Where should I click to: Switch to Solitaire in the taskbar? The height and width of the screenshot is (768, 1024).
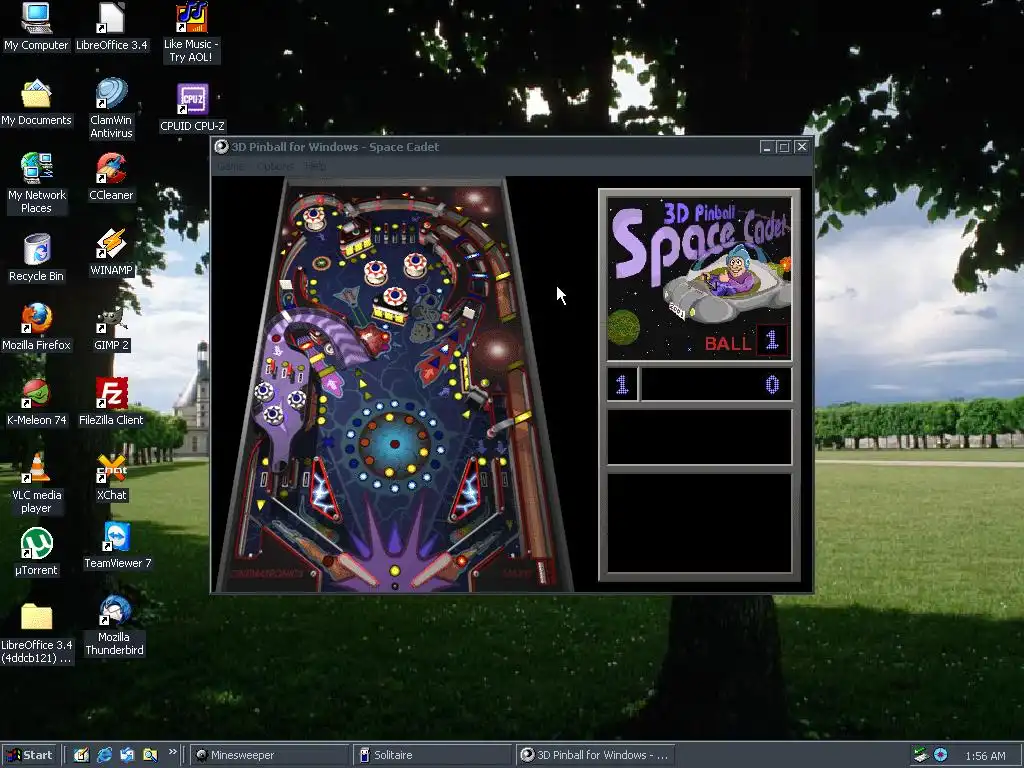(432, 755)
